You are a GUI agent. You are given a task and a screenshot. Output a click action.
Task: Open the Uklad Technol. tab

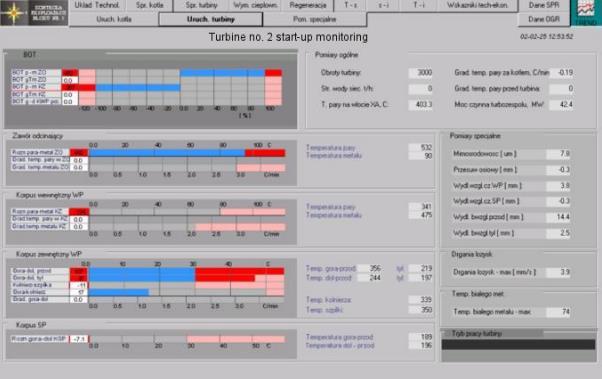pyautogui.click(x=97, y=5)
